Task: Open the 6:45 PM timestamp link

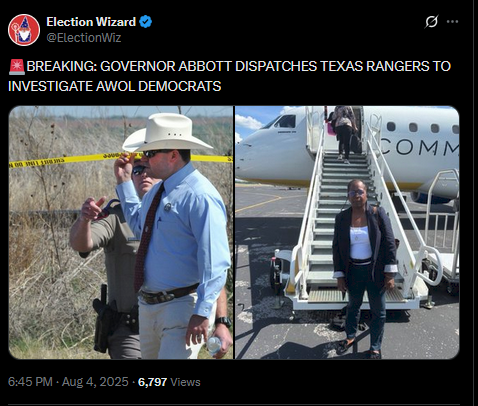Action: [30, 382]
